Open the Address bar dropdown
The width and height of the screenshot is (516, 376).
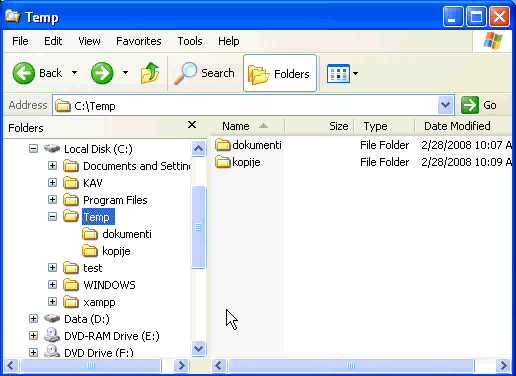click(445, 105)
